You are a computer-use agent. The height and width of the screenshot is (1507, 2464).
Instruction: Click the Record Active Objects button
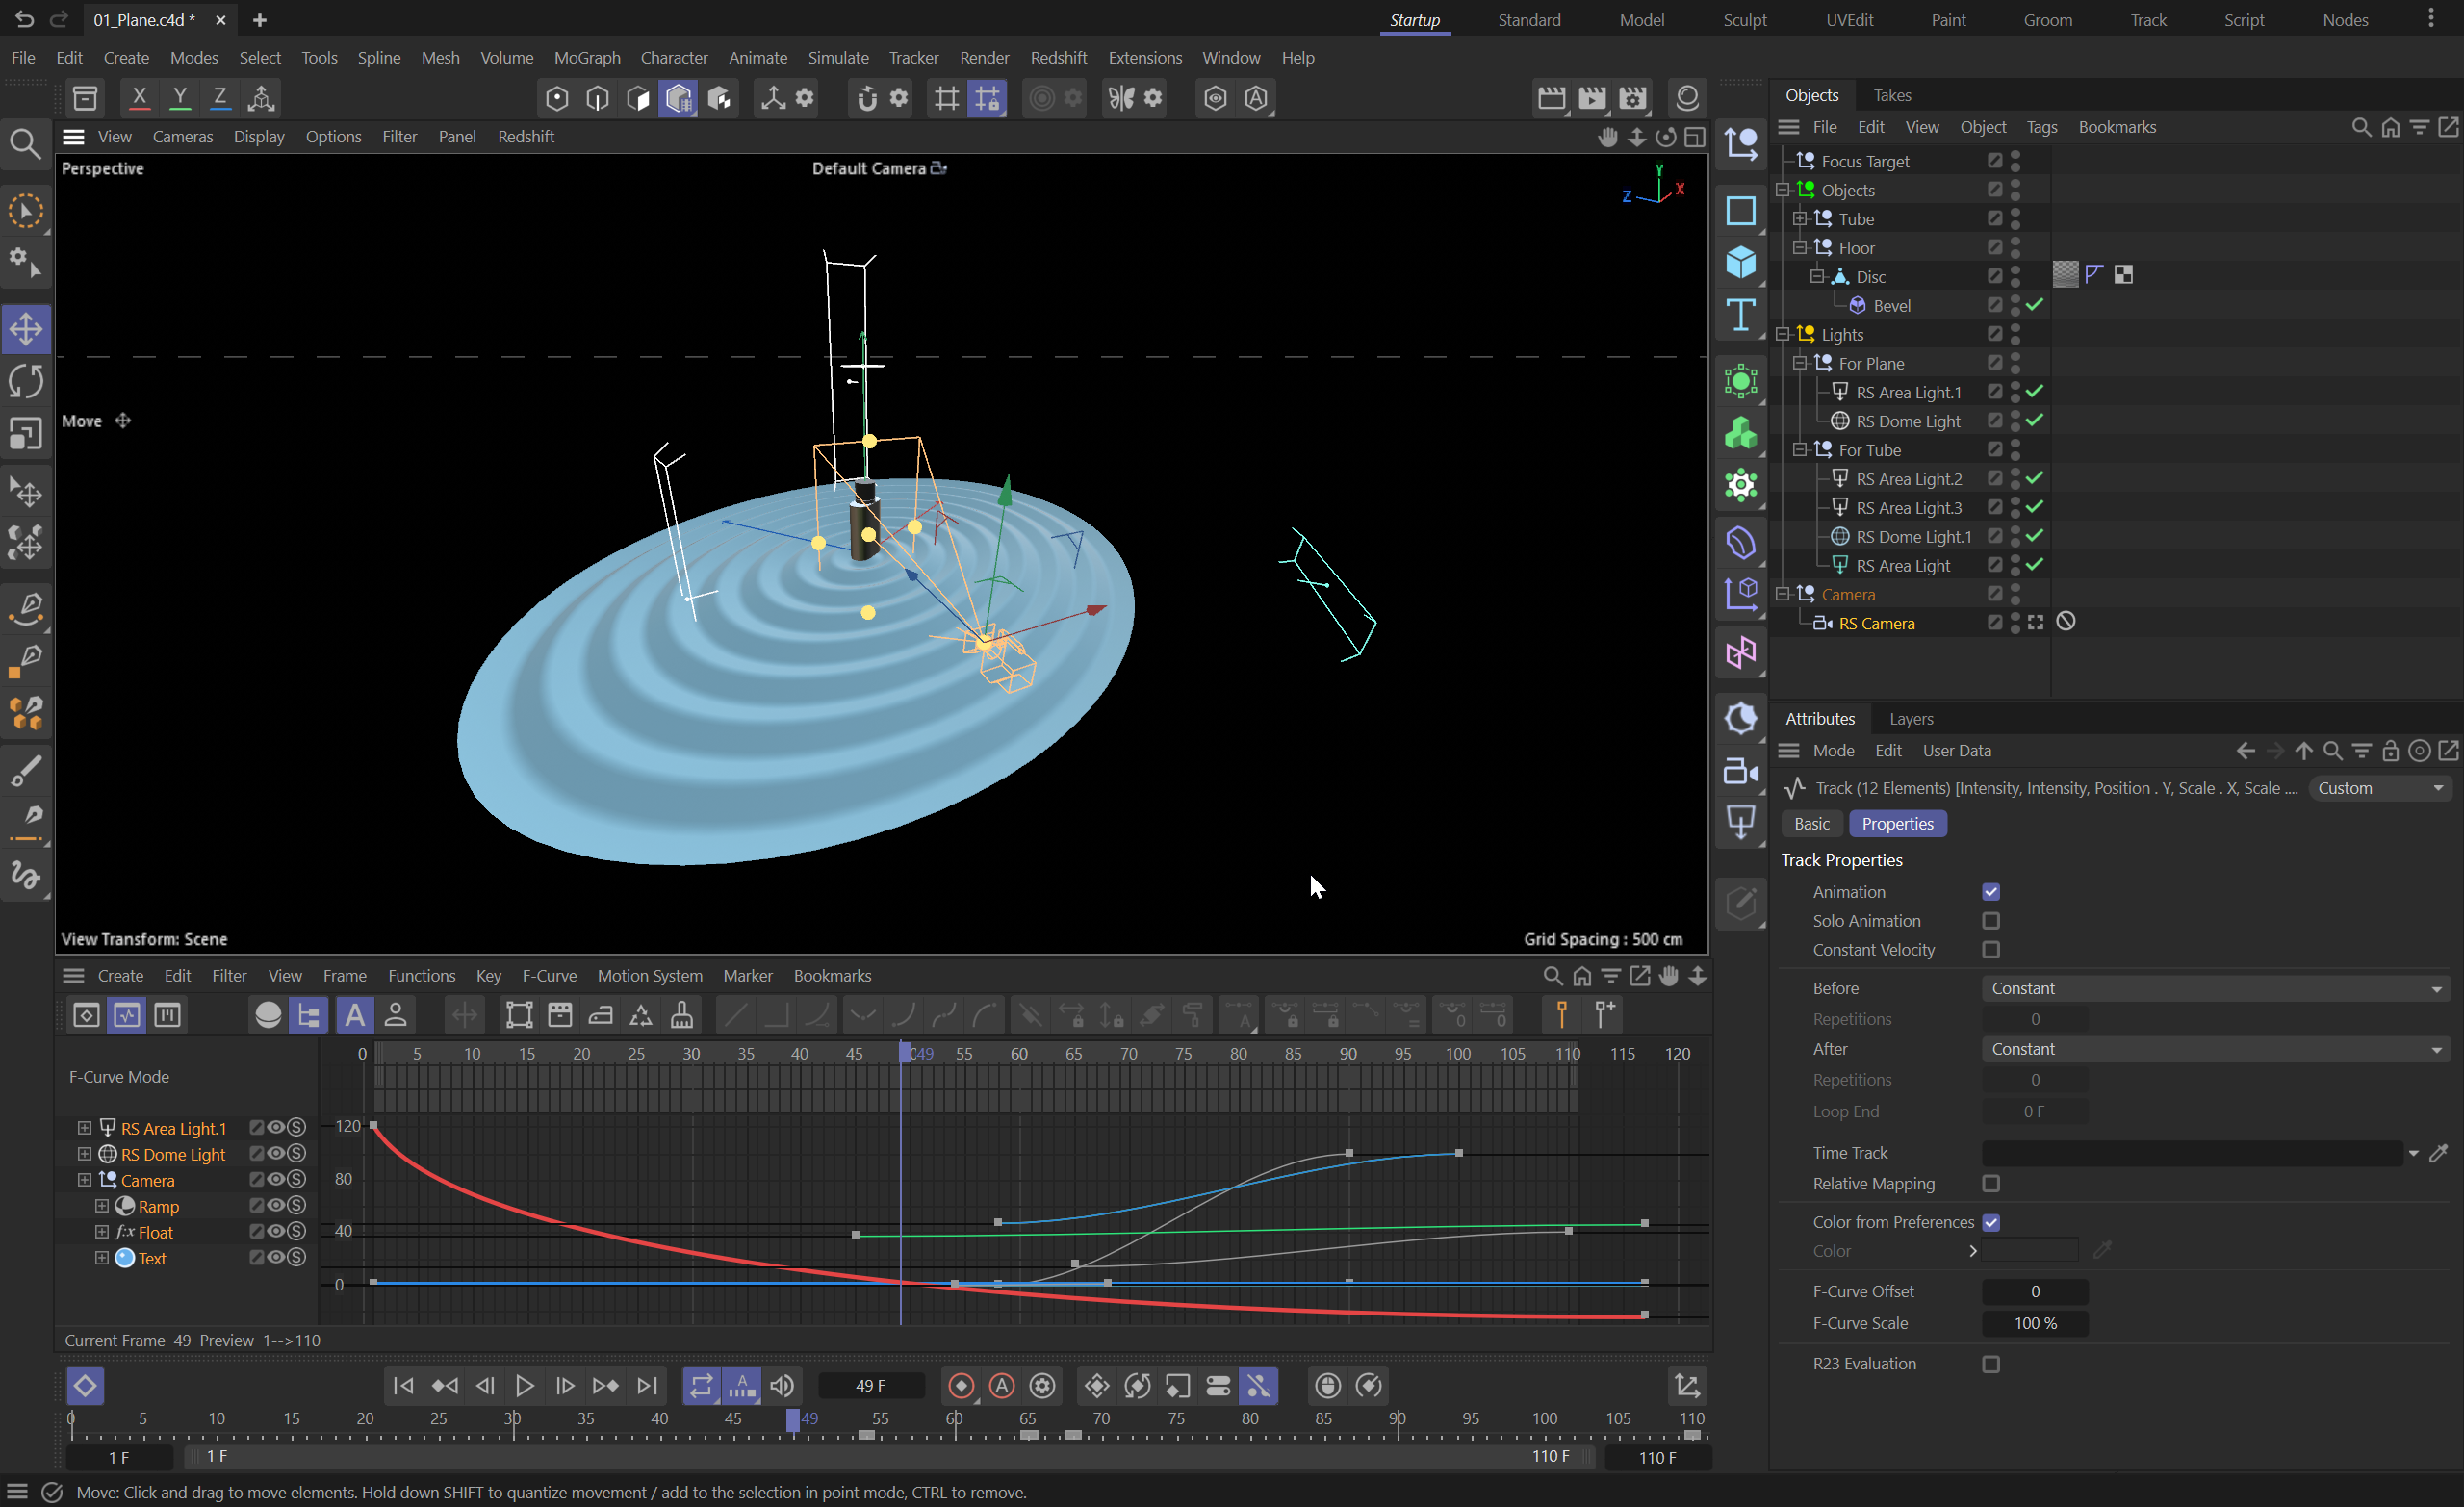pos(961,1386)
